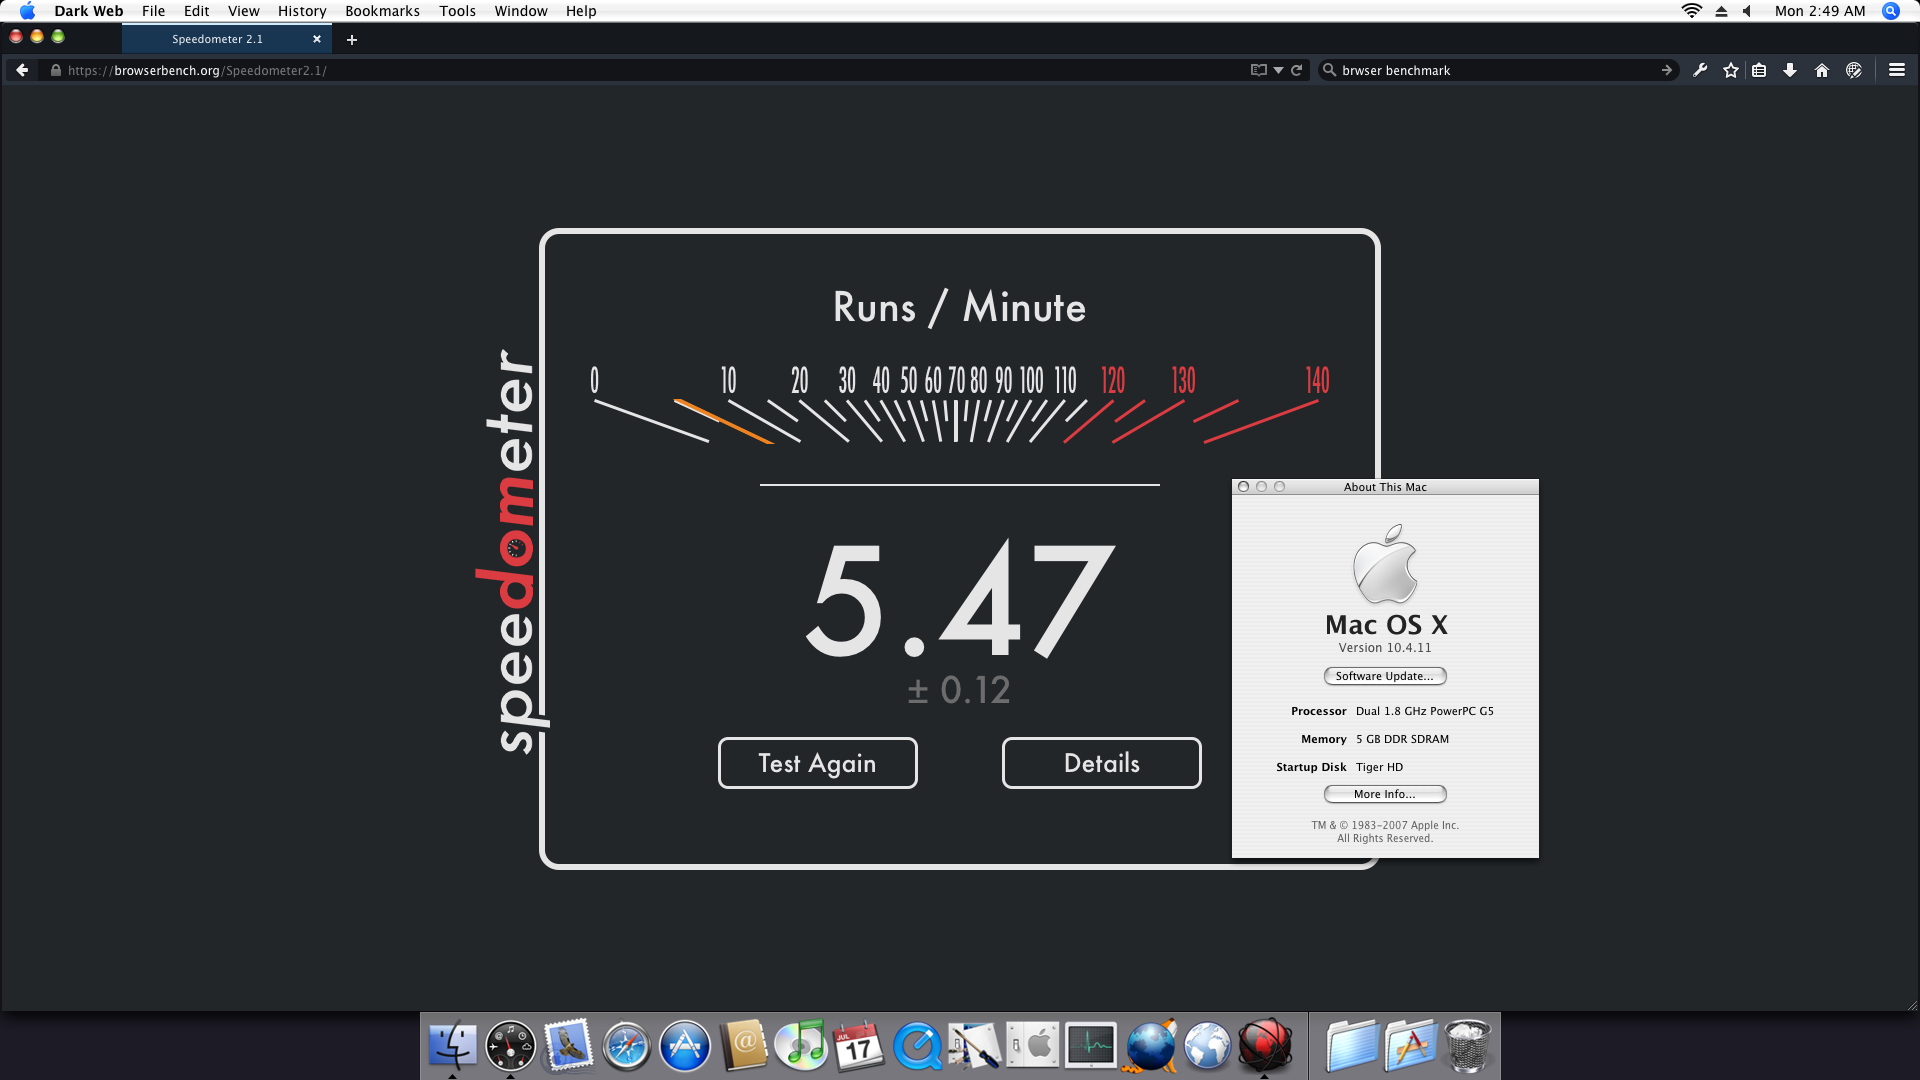Open the downloads arrow icon
This screenshot has width=1920, height=1080.
[1790, 70]
